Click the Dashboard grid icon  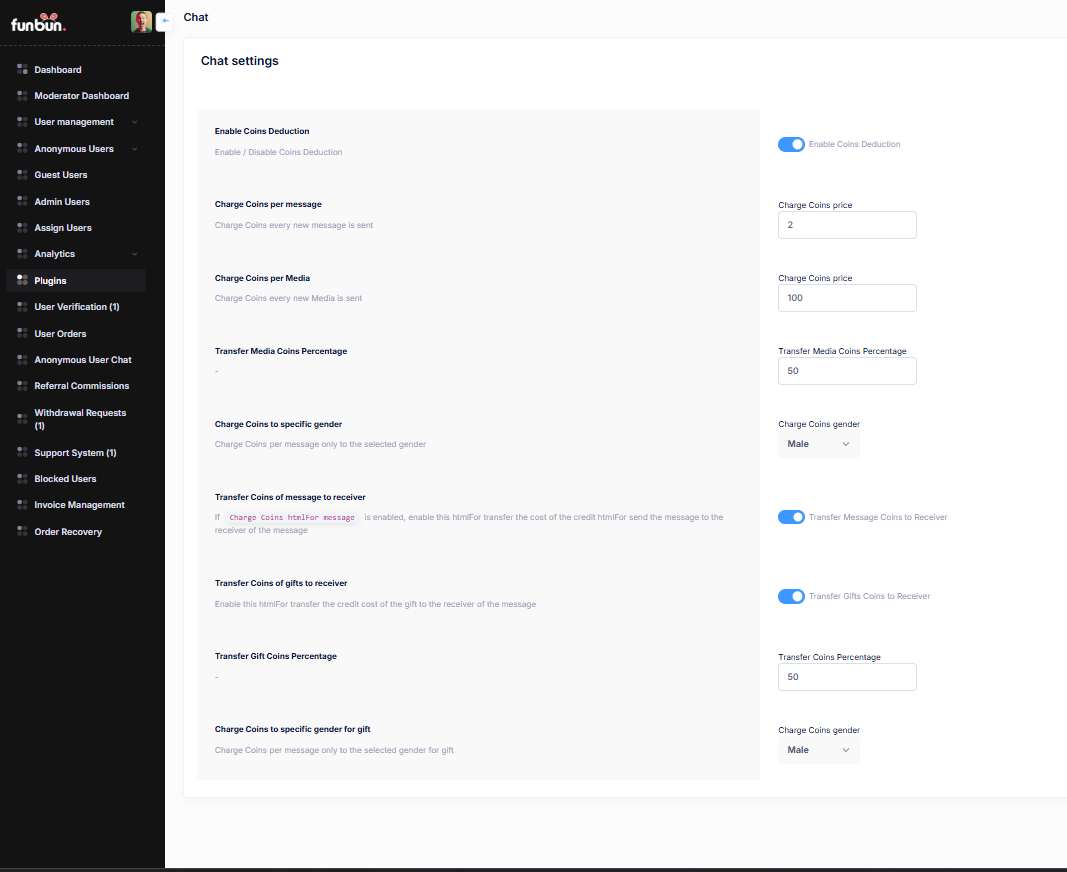(x=22, y=70)
